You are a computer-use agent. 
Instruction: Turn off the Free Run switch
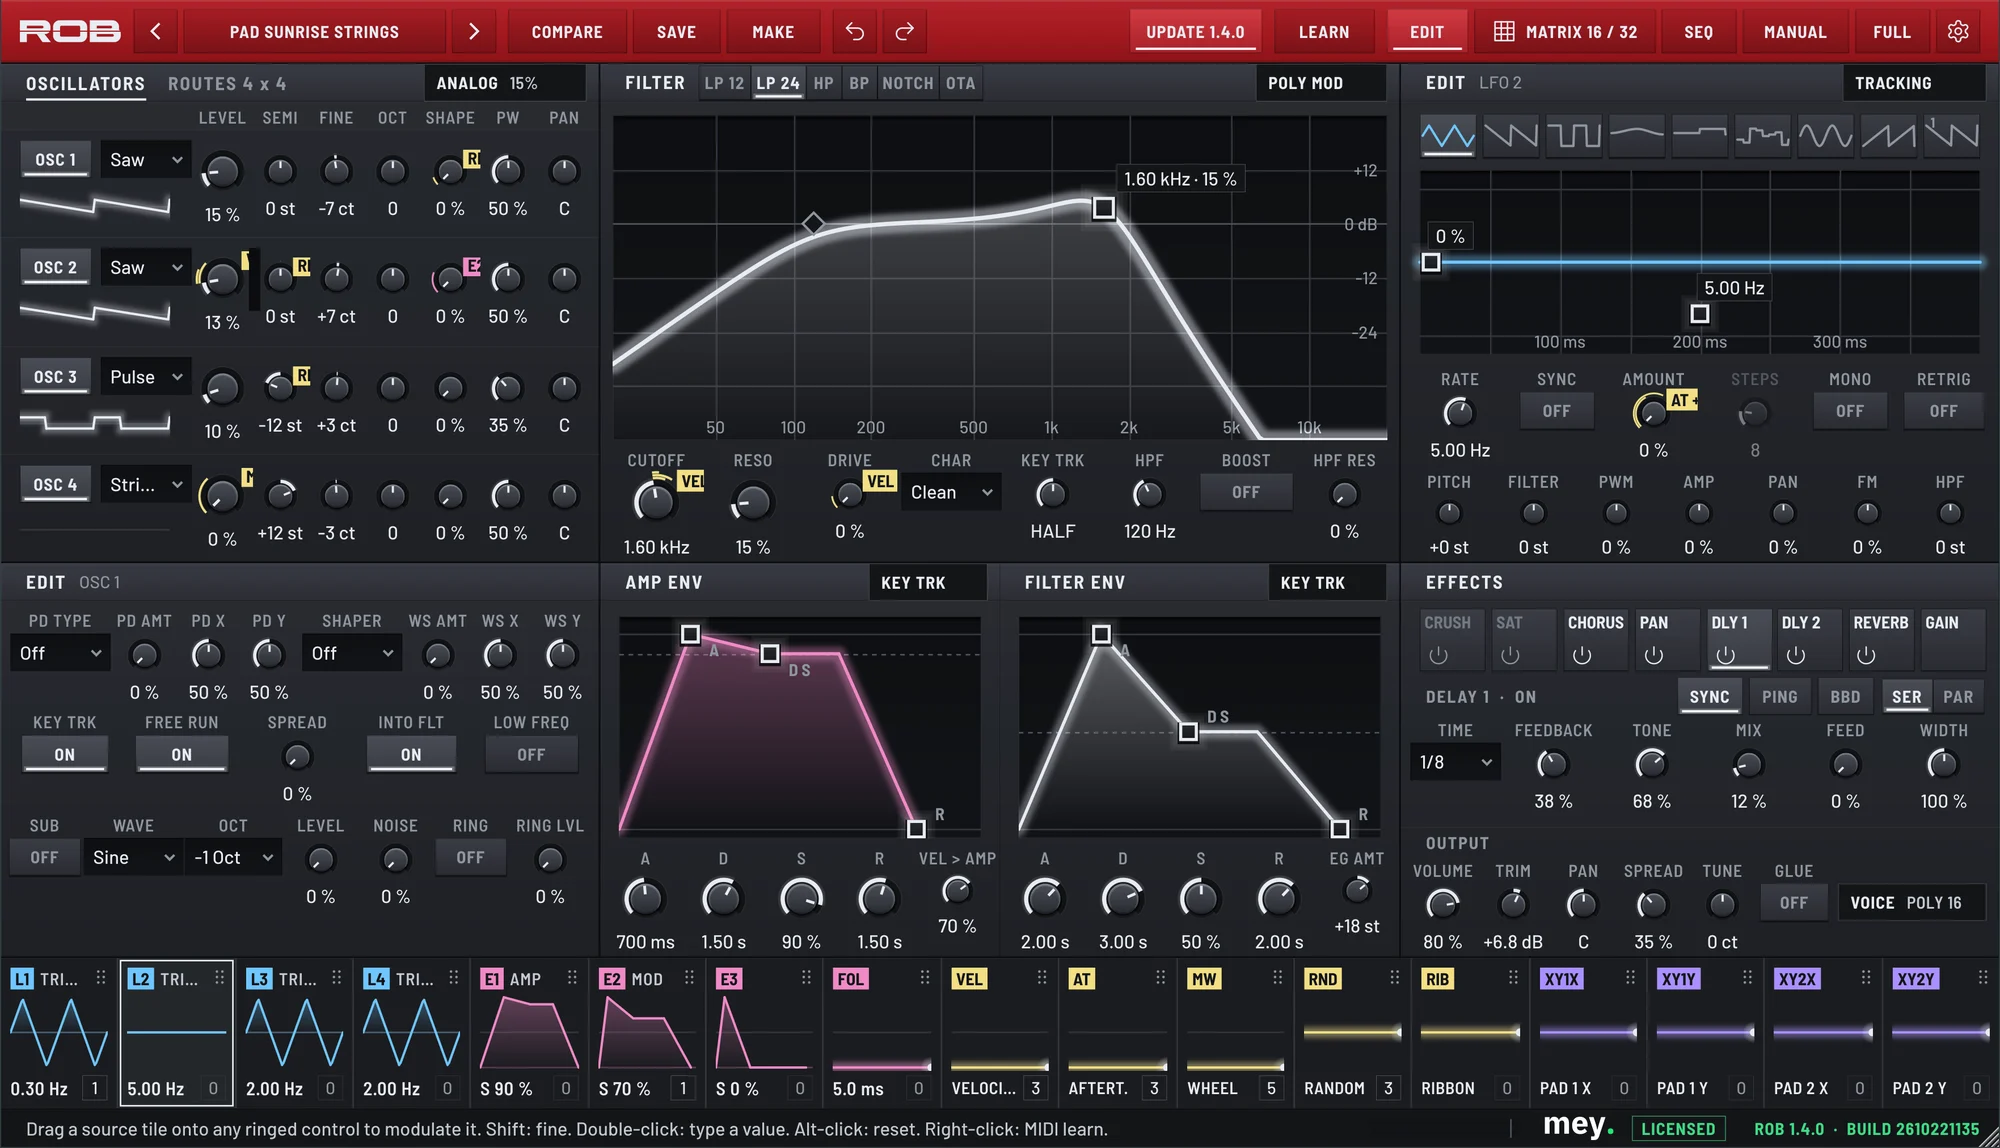click(x=181, y=755)
